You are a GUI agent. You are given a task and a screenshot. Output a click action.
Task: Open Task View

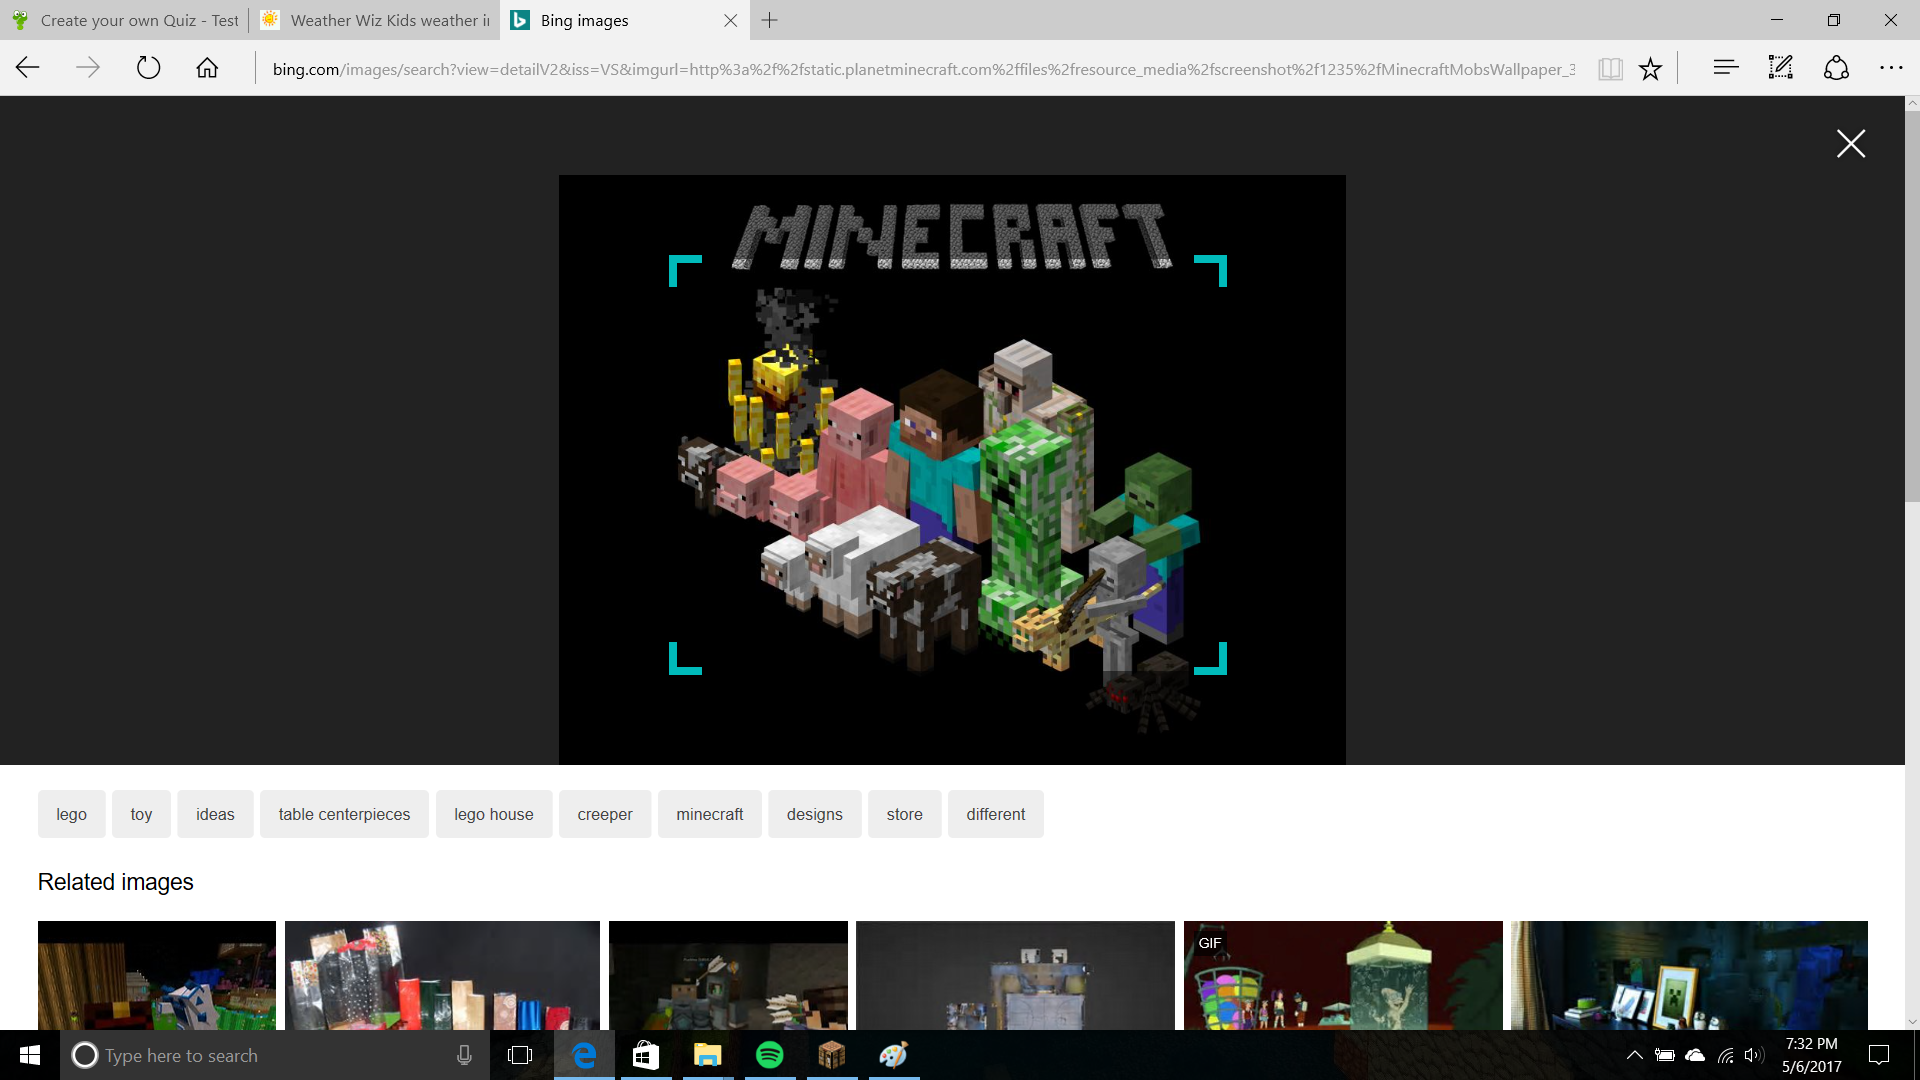click(520, 1055)
